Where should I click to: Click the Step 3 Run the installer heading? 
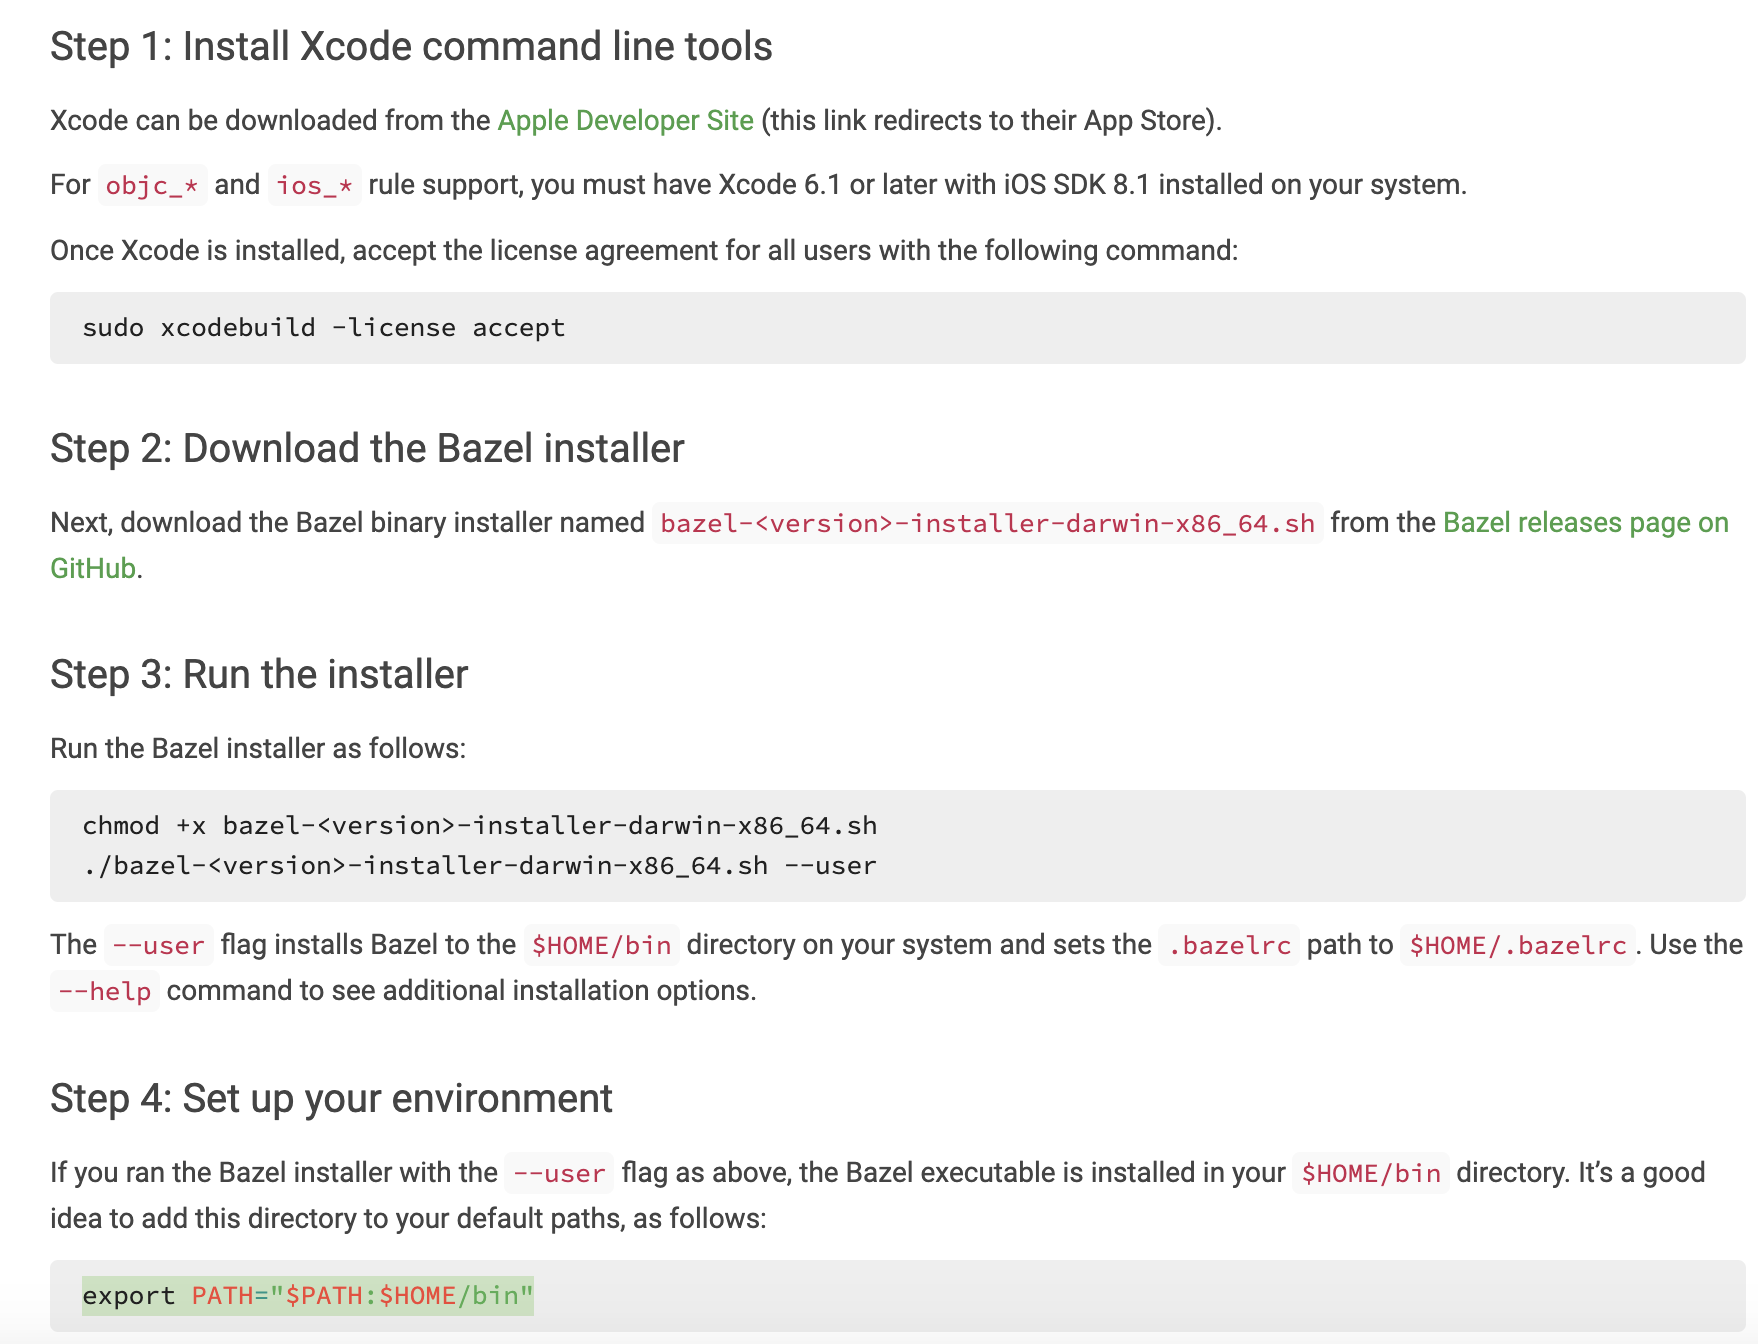coord(259,674)
